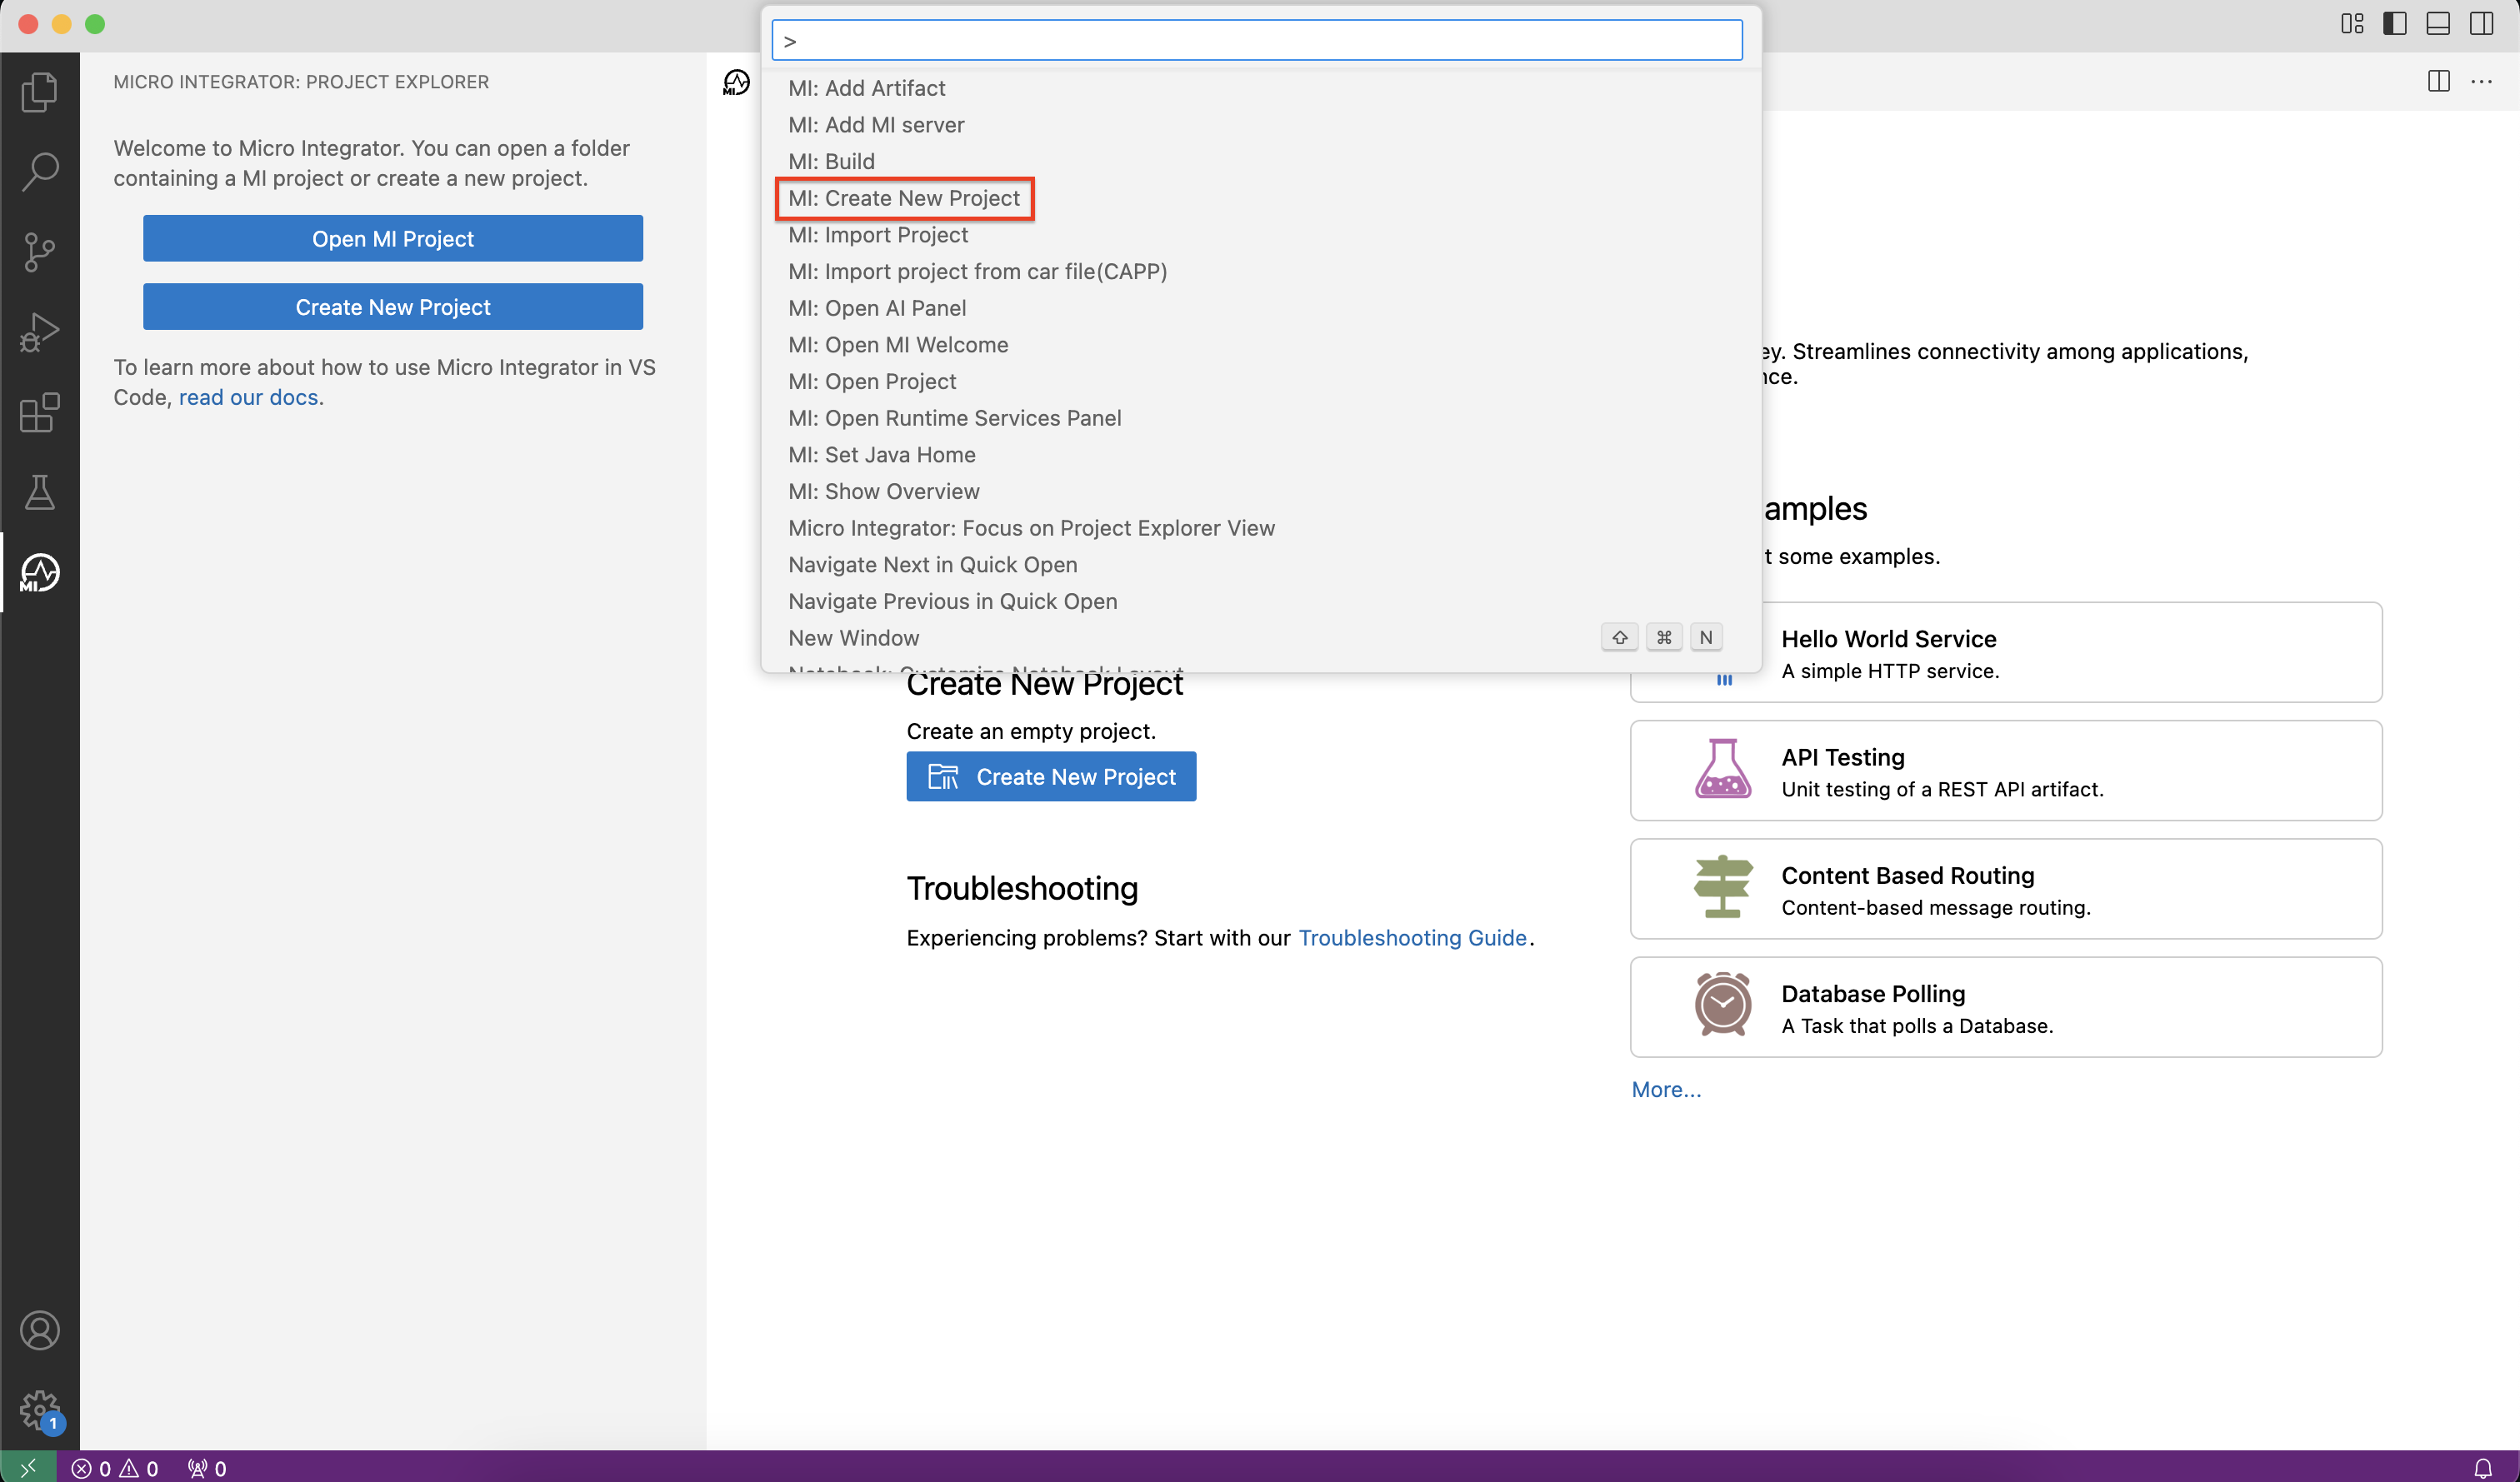Select the Micro Integrator activity bar icon

[39, 572]
